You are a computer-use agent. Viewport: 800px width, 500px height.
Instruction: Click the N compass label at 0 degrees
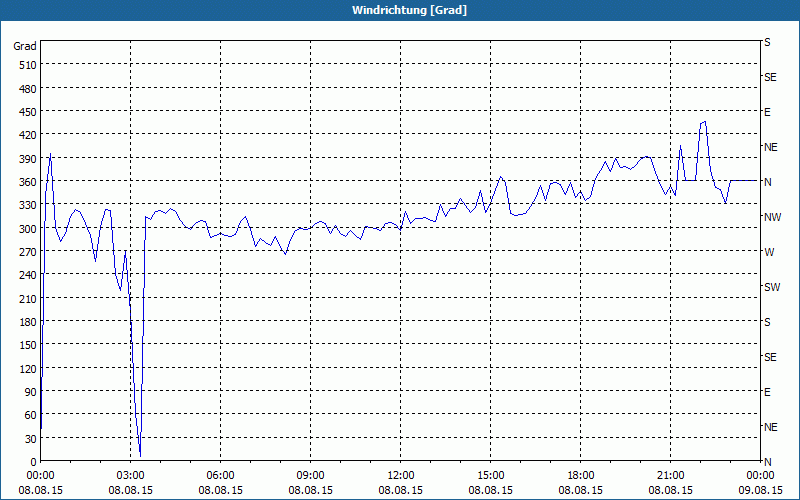(767, 462)
